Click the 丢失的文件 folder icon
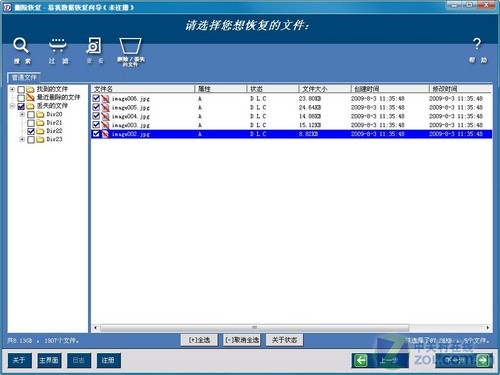The height and width of the screenshot is (375, 500). (30, 106)
